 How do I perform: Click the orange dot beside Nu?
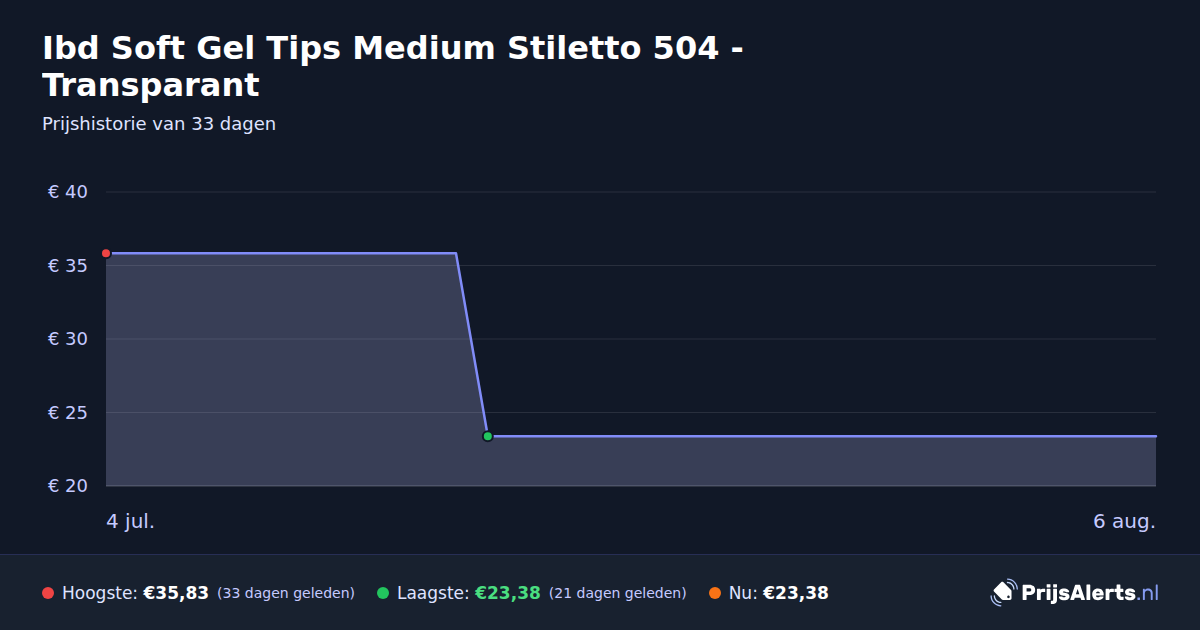point(715,593)
